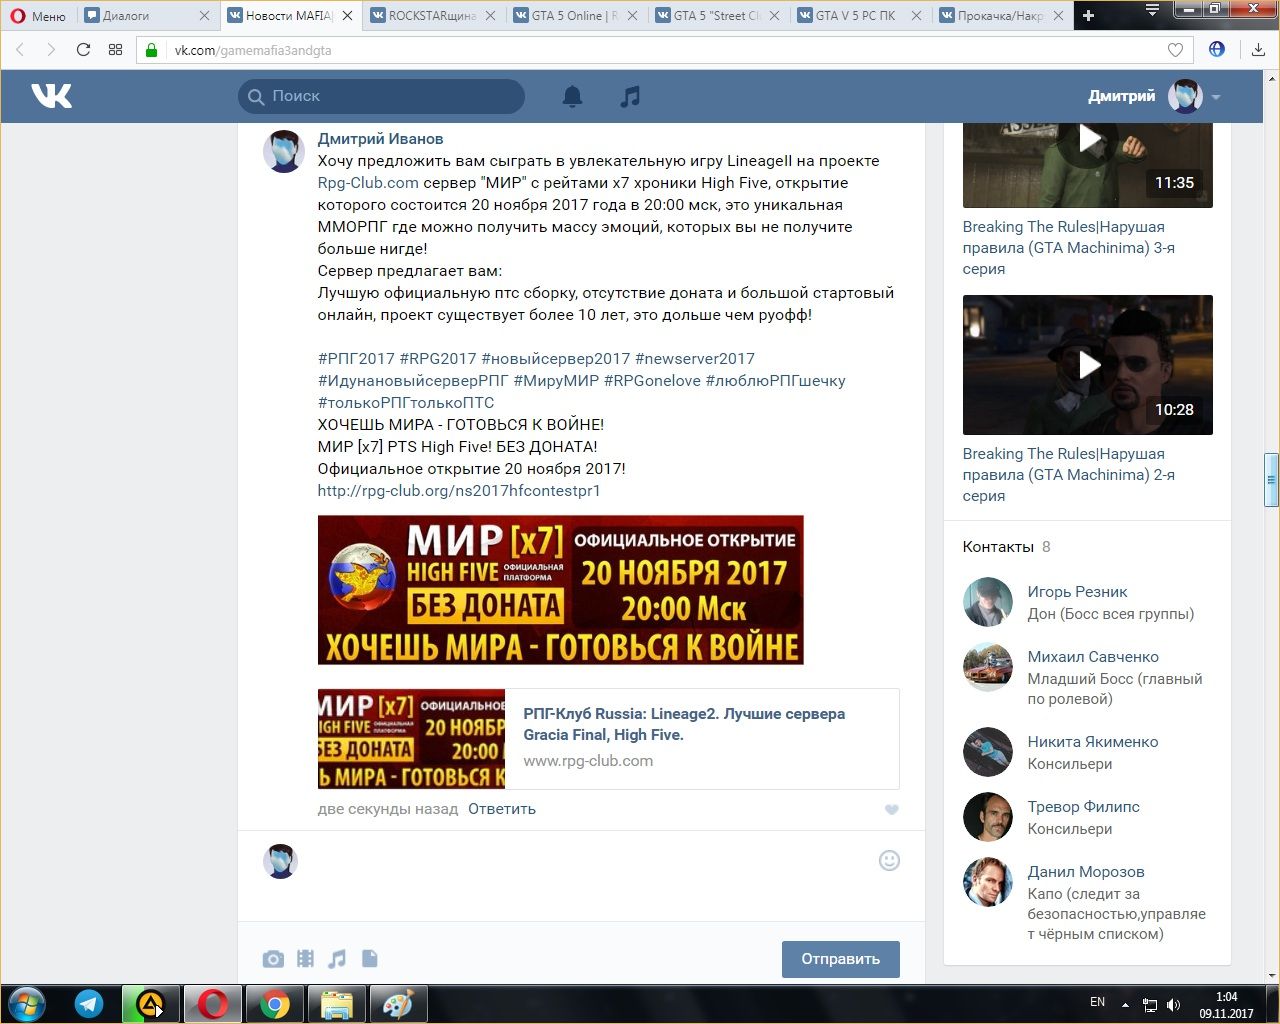This screenshot has height=1024, width=1280.
Task: Switch to the Прокачка/Накр tab
Action: 1002,16
